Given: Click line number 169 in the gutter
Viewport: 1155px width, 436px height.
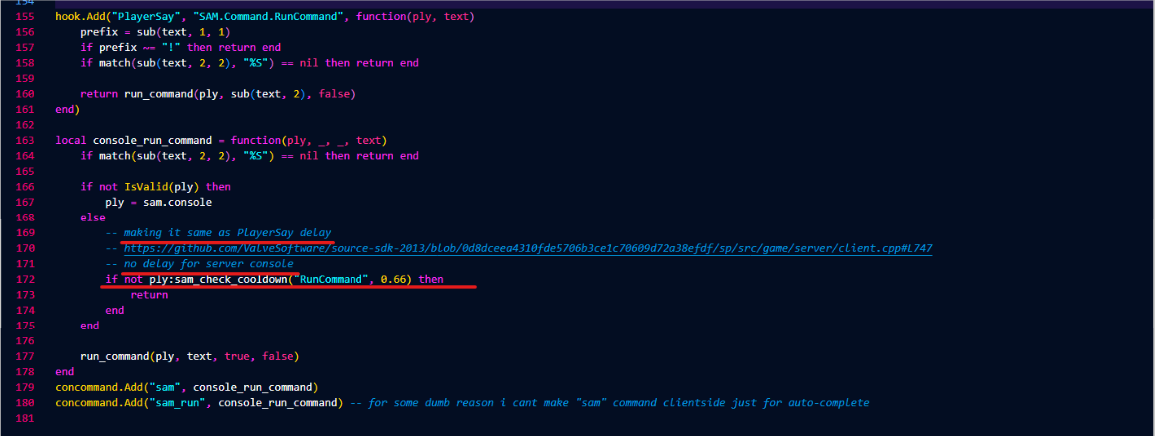Looking at the screenshot, I should [24, 233].
